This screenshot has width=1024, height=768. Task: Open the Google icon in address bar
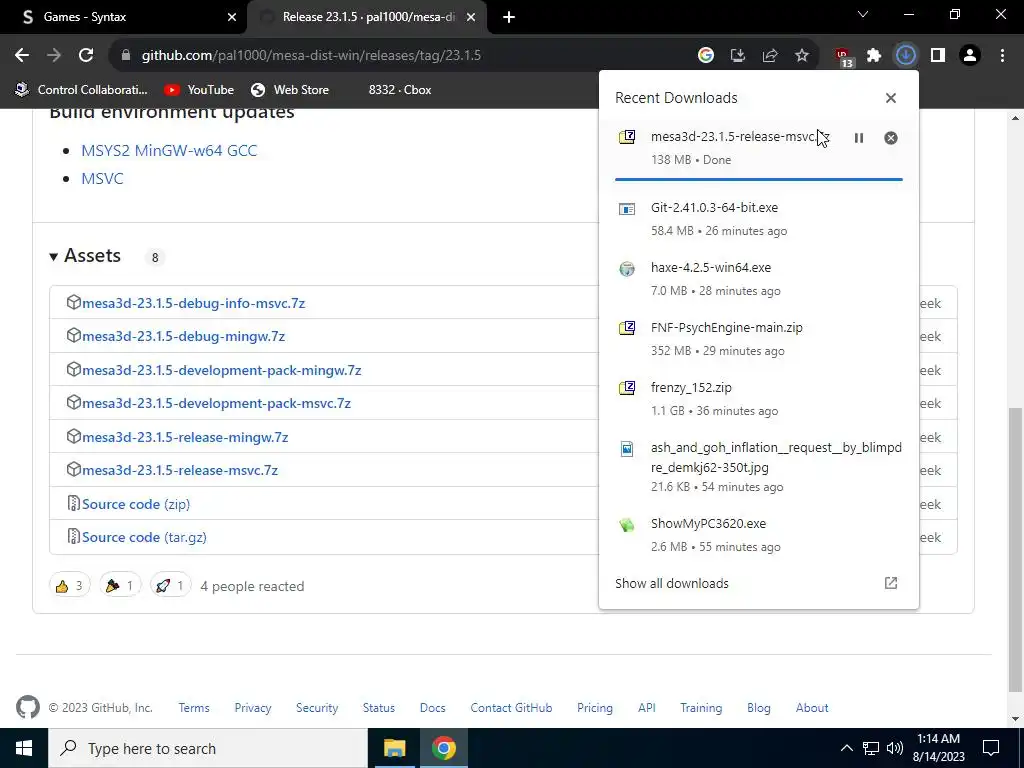[x=705, y=56]
